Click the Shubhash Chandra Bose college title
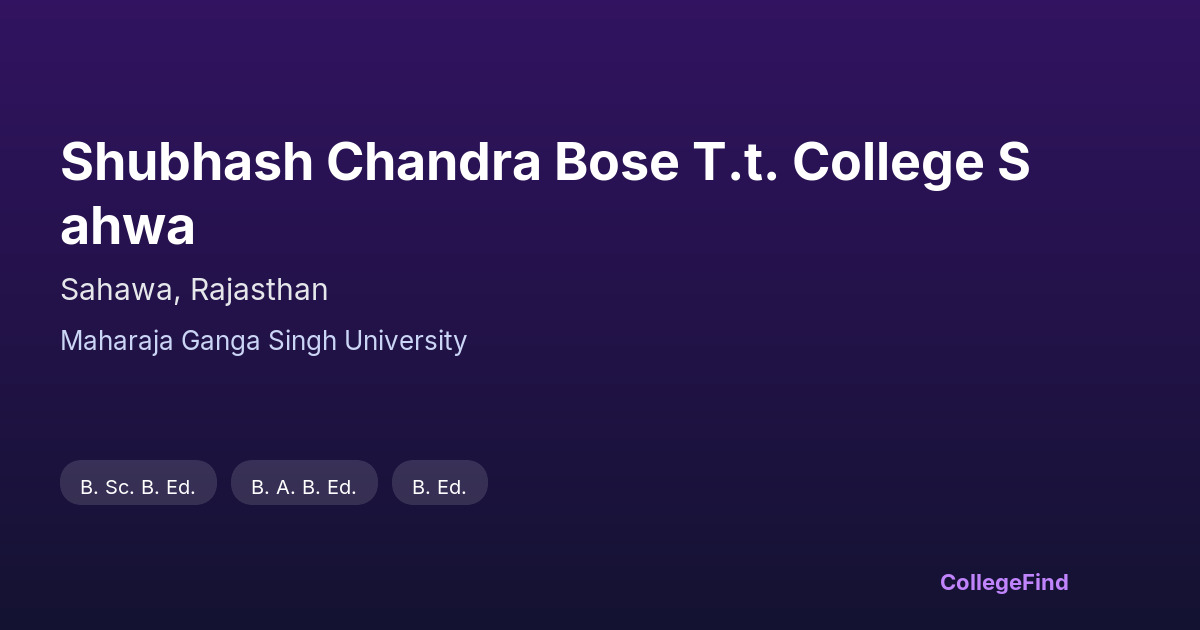 tap(545, 162)
